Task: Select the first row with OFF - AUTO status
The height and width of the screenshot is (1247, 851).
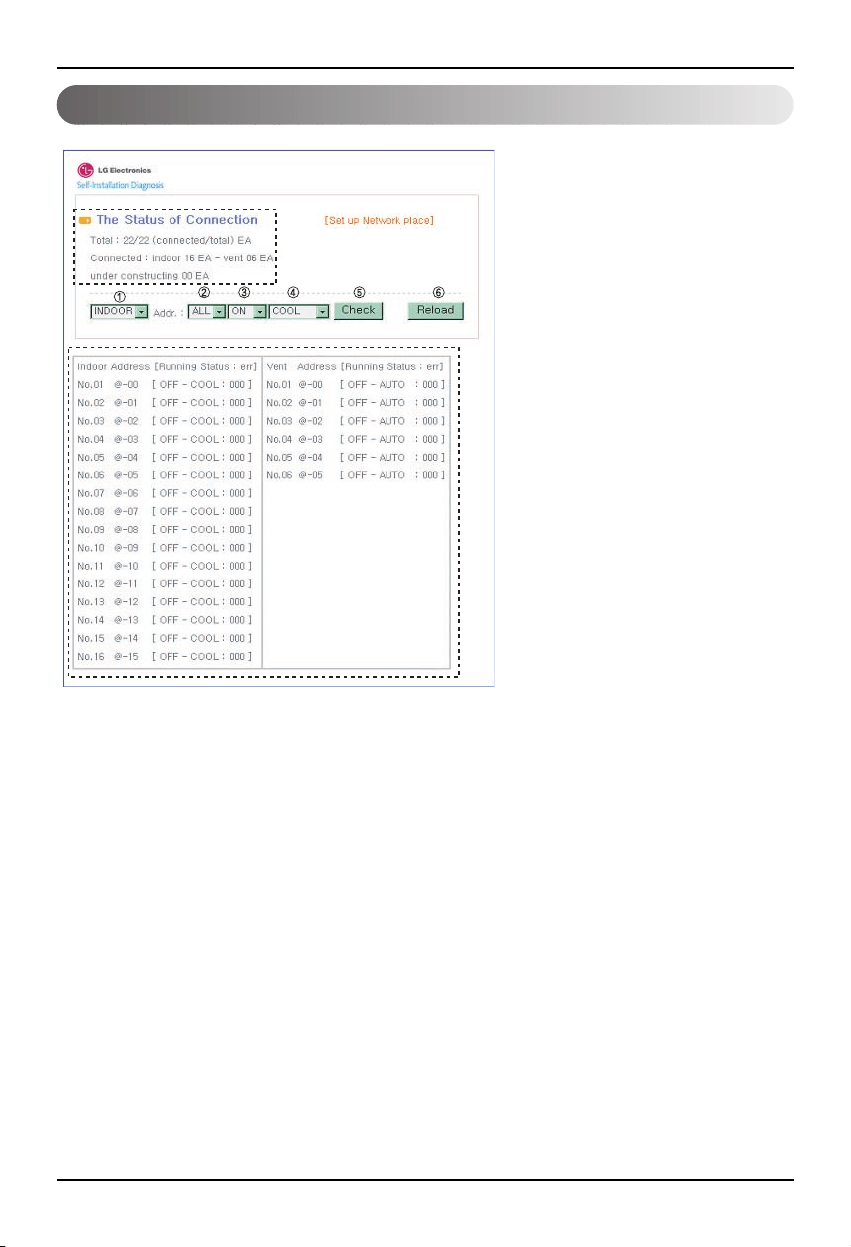Action: point(355,384)
